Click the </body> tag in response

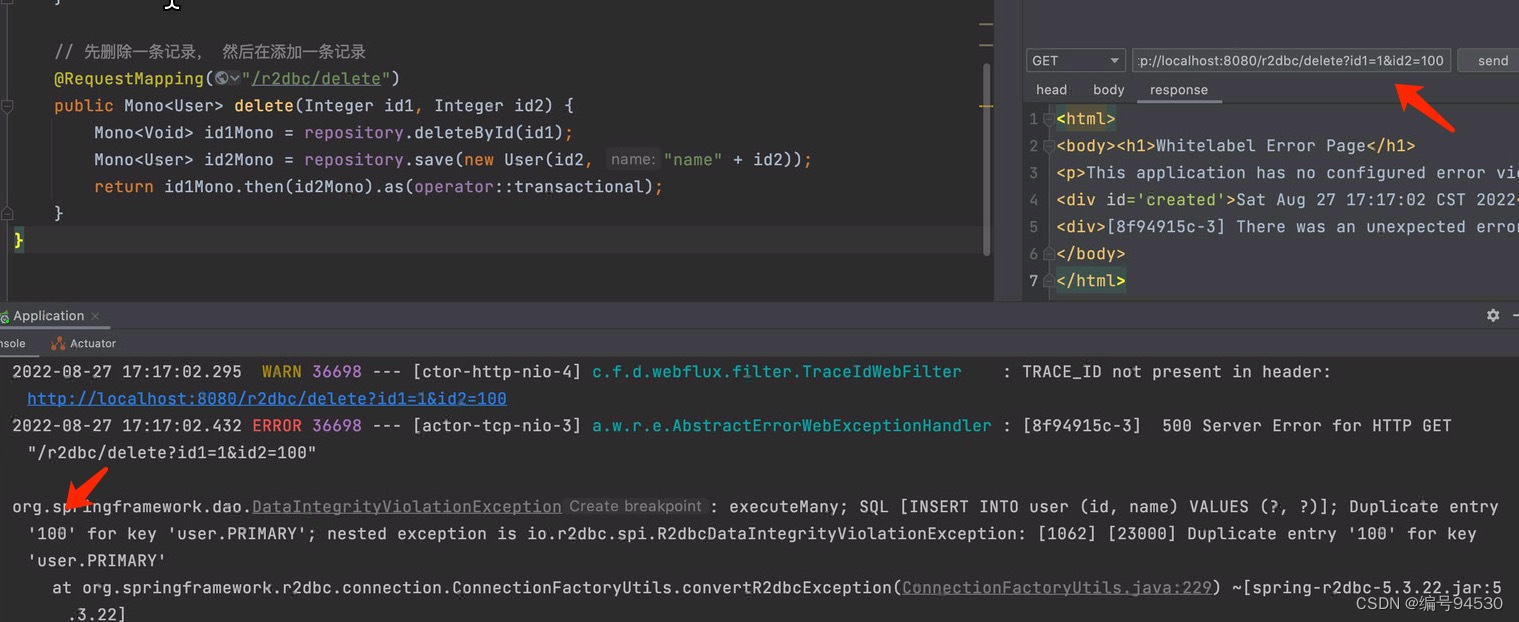click(1091, 254)
